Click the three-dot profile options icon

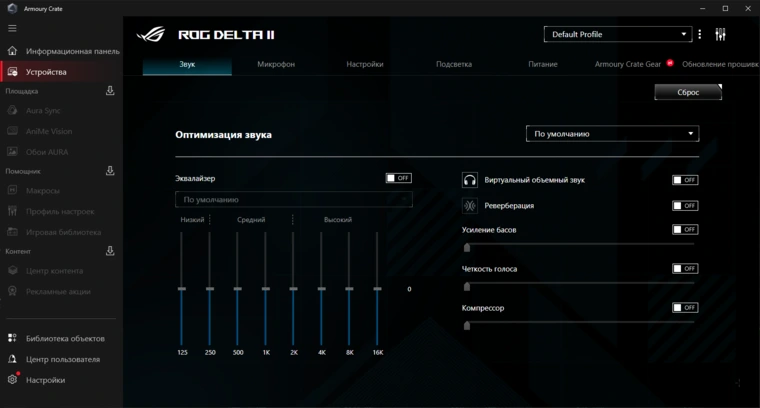699,34
